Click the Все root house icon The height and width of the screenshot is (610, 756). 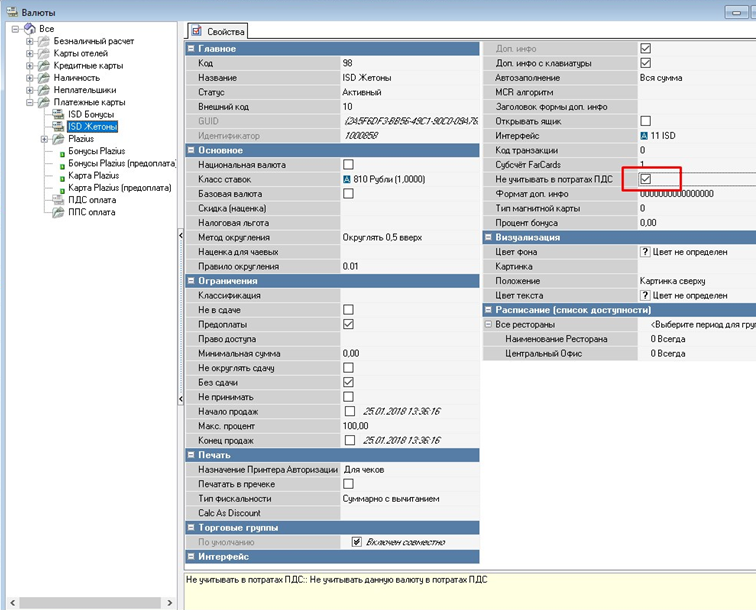pos(28,29)
